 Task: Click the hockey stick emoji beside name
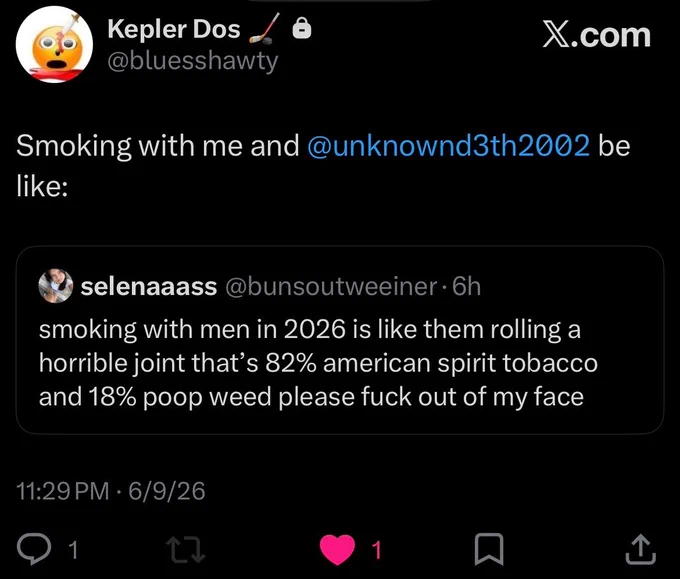tap(264, 29)
